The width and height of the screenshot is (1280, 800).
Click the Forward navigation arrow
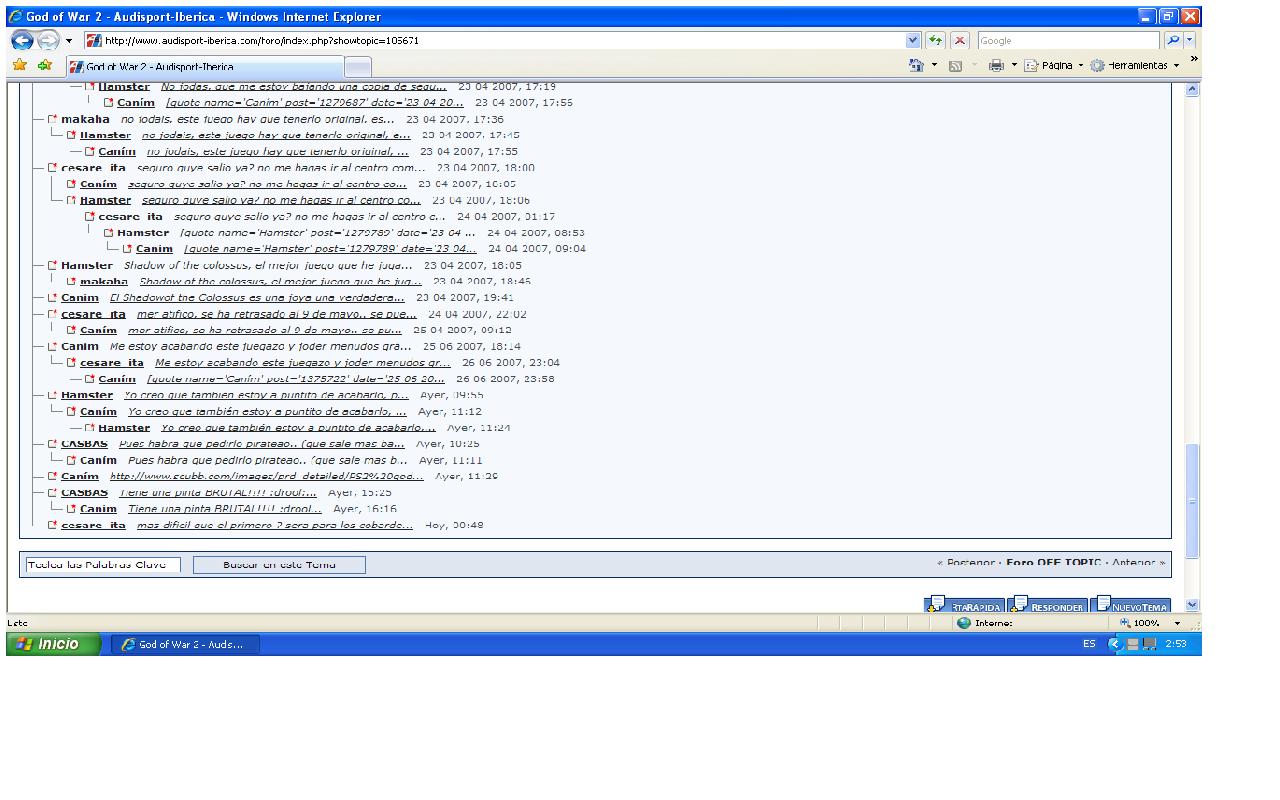point(47,41)
